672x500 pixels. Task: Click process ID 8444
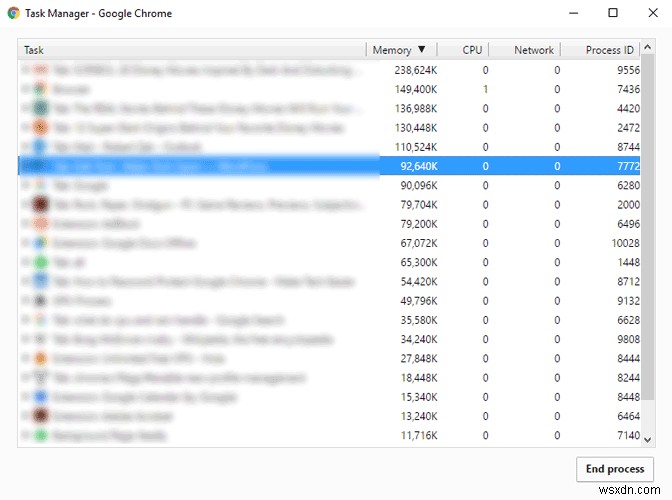[628, 359]
